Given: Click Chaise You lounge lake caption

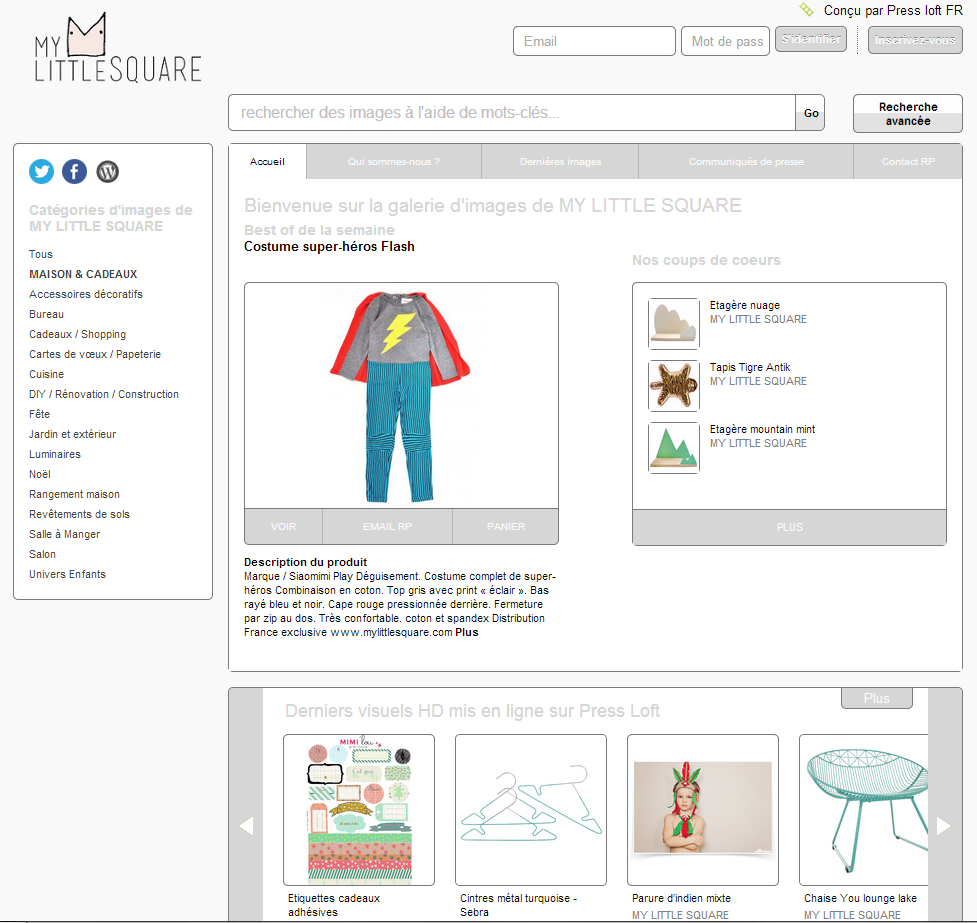Looking at the screenshot, I should (x=860, y=898).
